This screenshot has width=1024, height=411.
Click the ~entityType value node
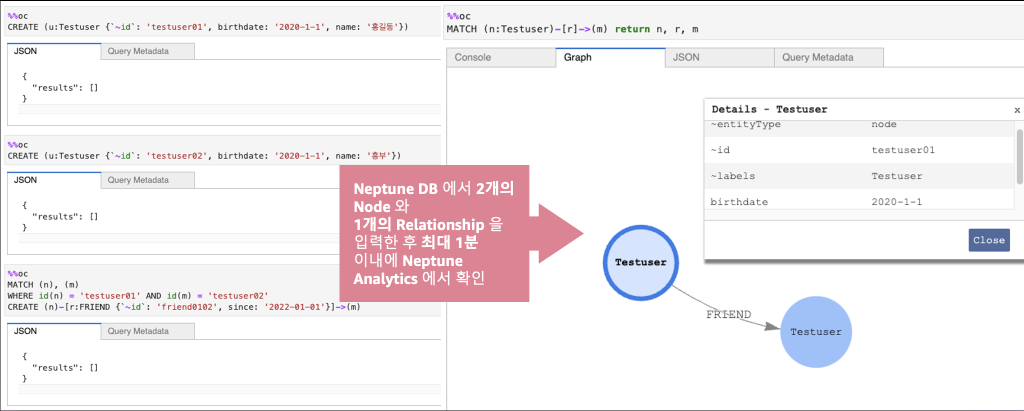click(884, 123)
